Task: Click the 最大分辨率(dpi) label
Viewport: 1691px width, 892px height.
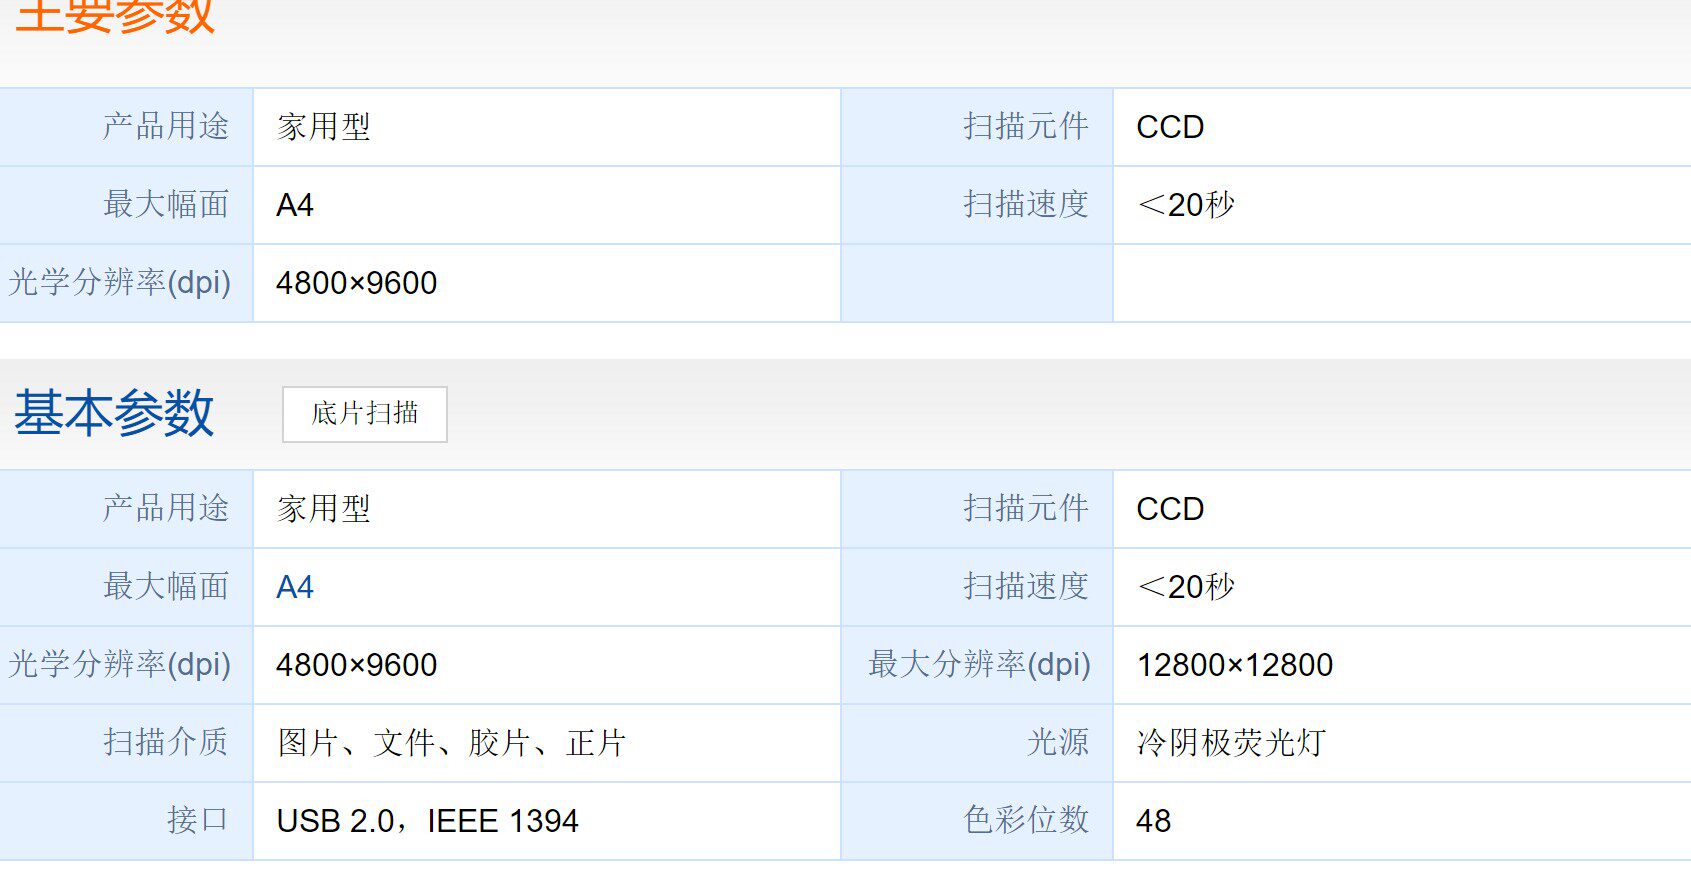Action: pos(979,664)
